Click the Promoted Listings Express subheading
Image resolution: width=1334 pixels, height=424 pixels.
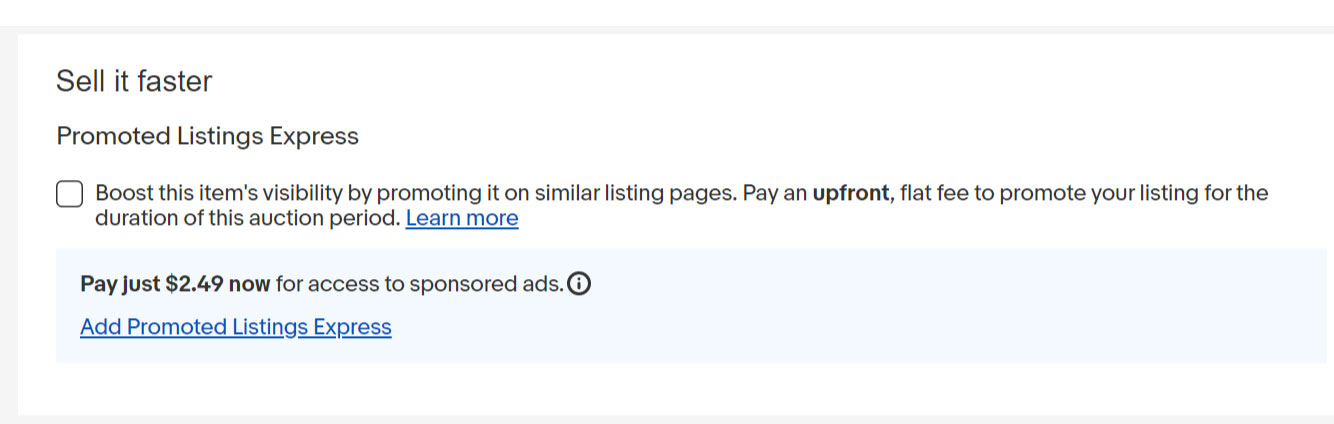[x=207, y=136]
